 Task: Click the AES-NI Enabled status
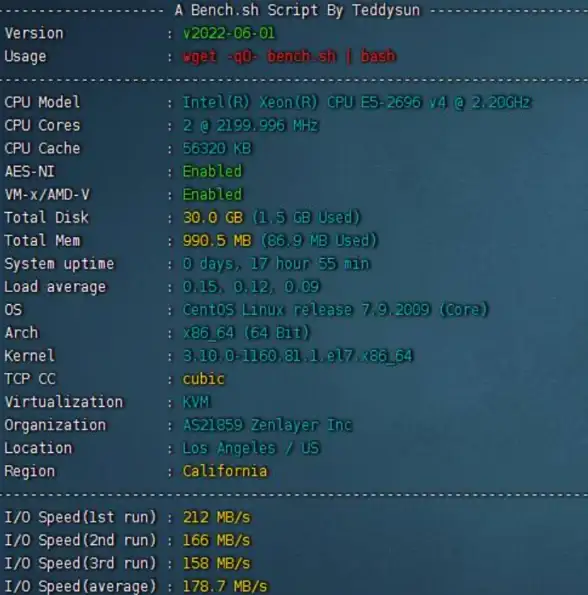click(212, 172)
